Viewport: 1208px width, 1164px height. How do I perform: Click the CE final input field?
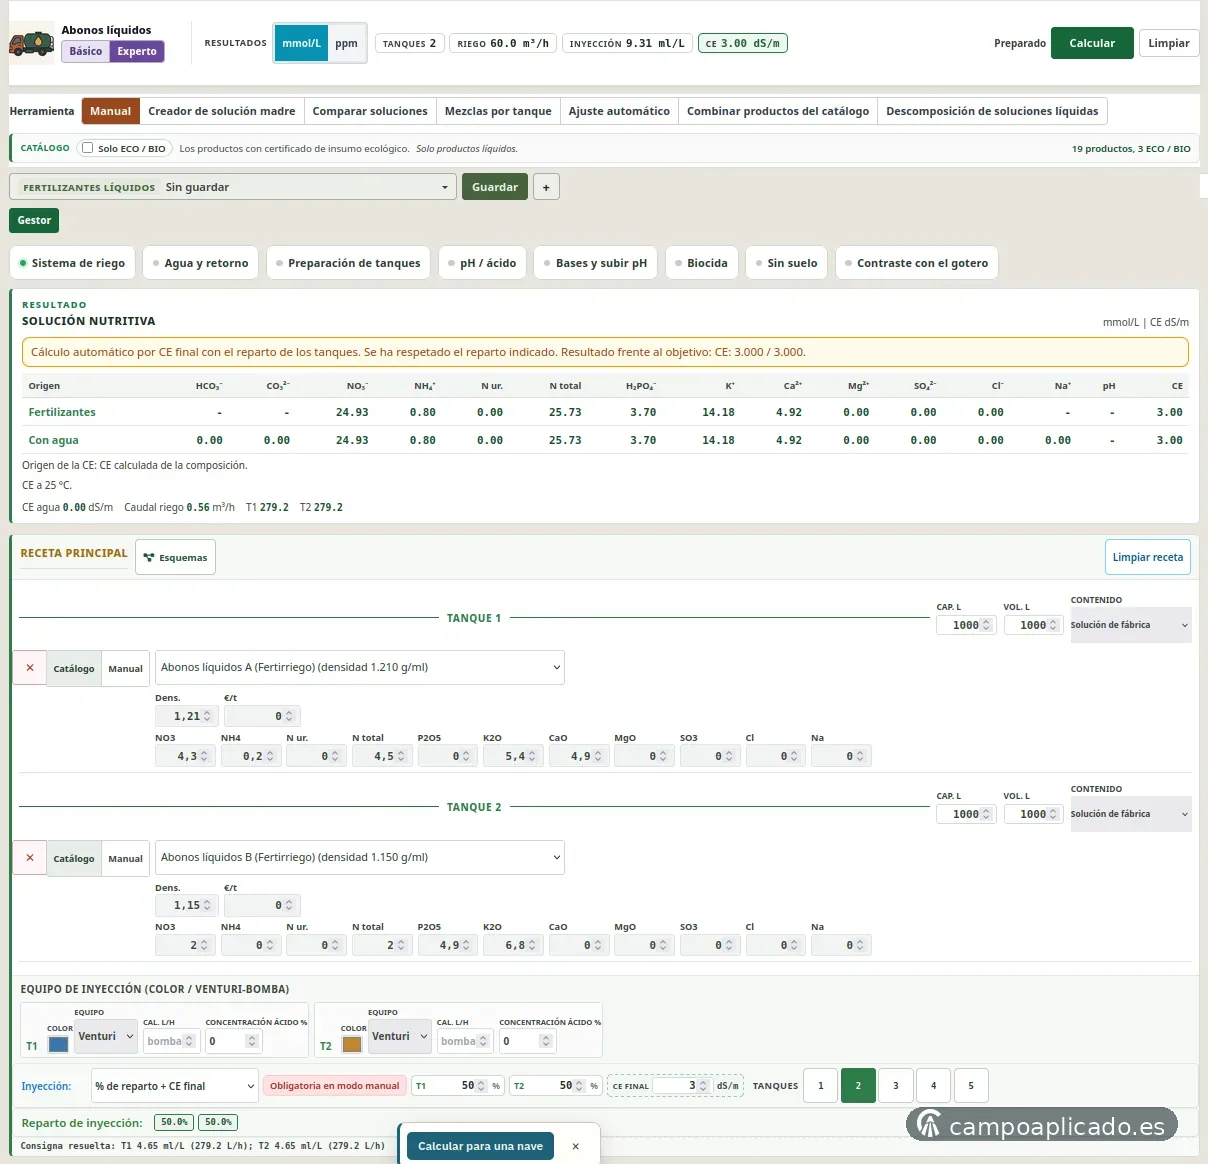681,1086
